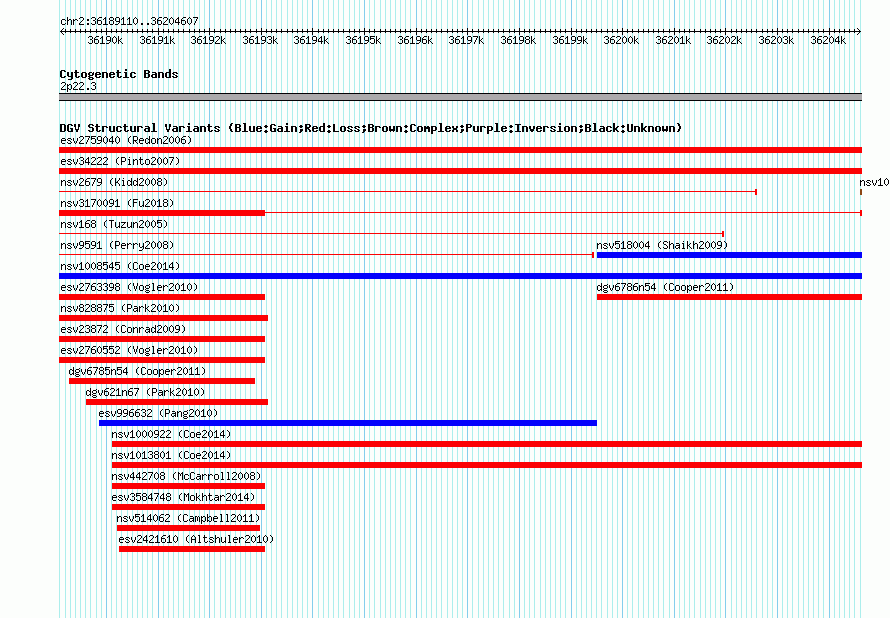Select the esv34222 (Pinto2007) variant label
The image size is (890, 618).
(120, 161)
